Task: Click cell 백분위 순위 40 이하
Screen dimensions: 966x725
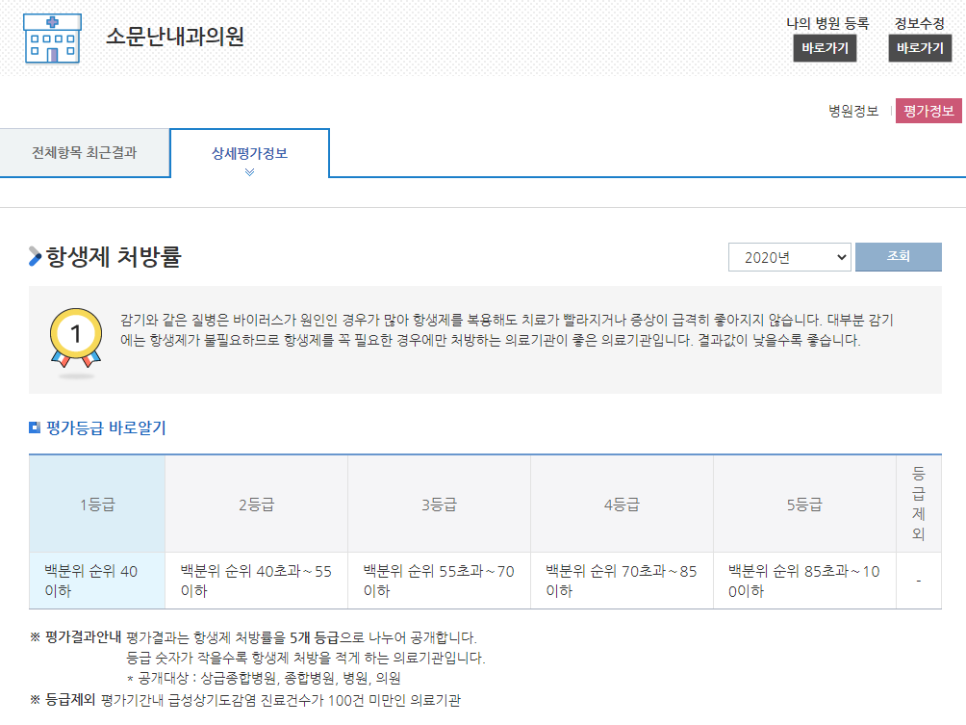Action: pos(97,581)
